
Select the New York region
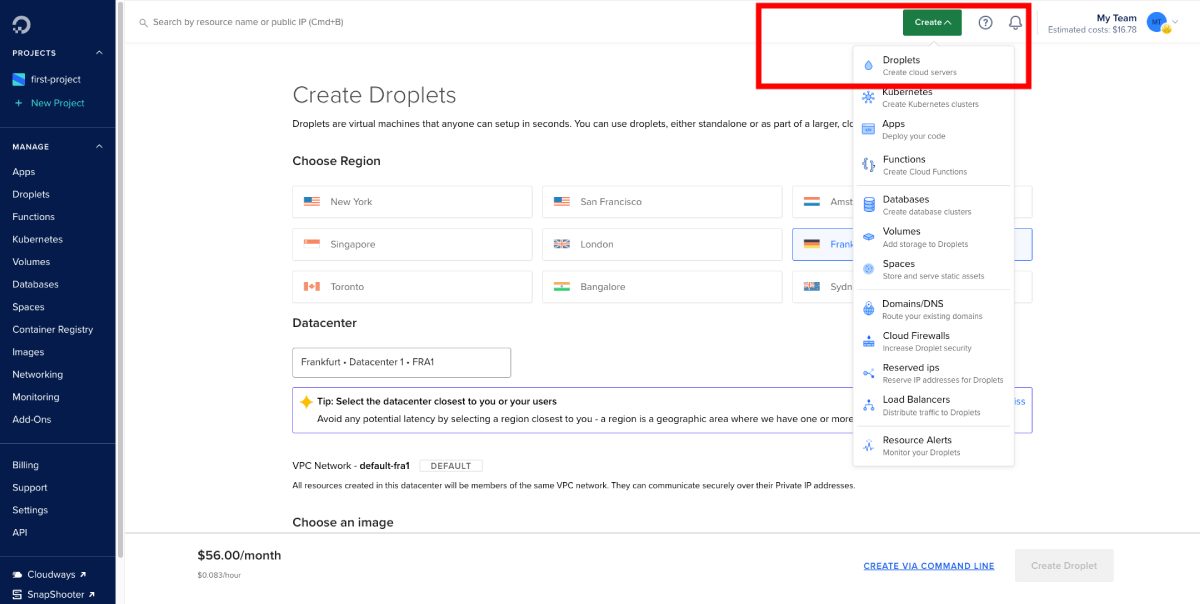point(412,202)
